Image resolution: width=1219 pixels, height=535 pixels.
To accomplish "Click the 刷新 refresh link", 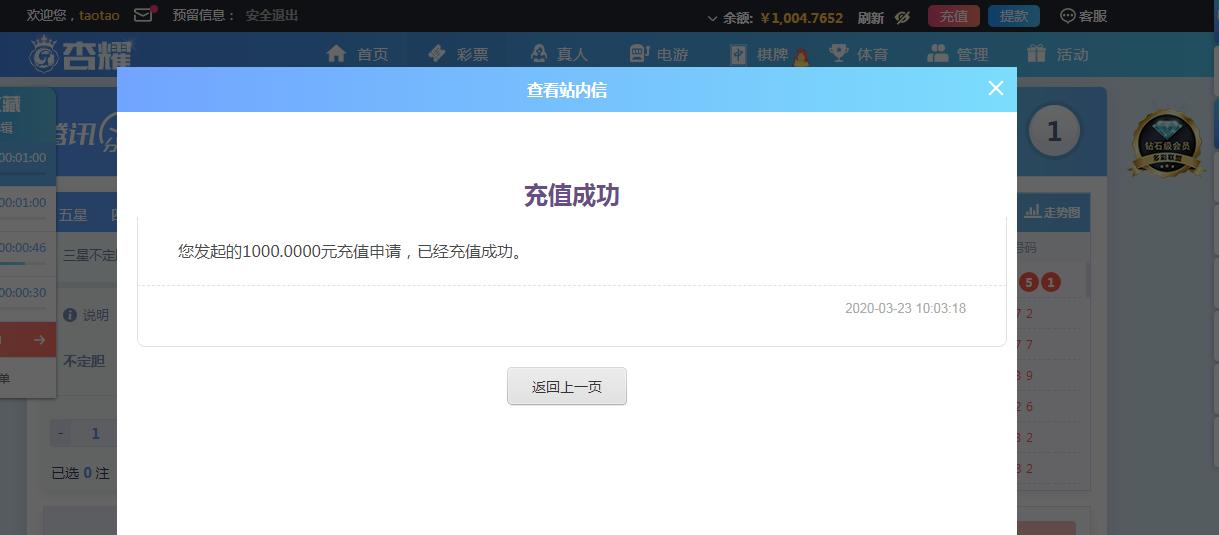I will (x=871, y=17).
